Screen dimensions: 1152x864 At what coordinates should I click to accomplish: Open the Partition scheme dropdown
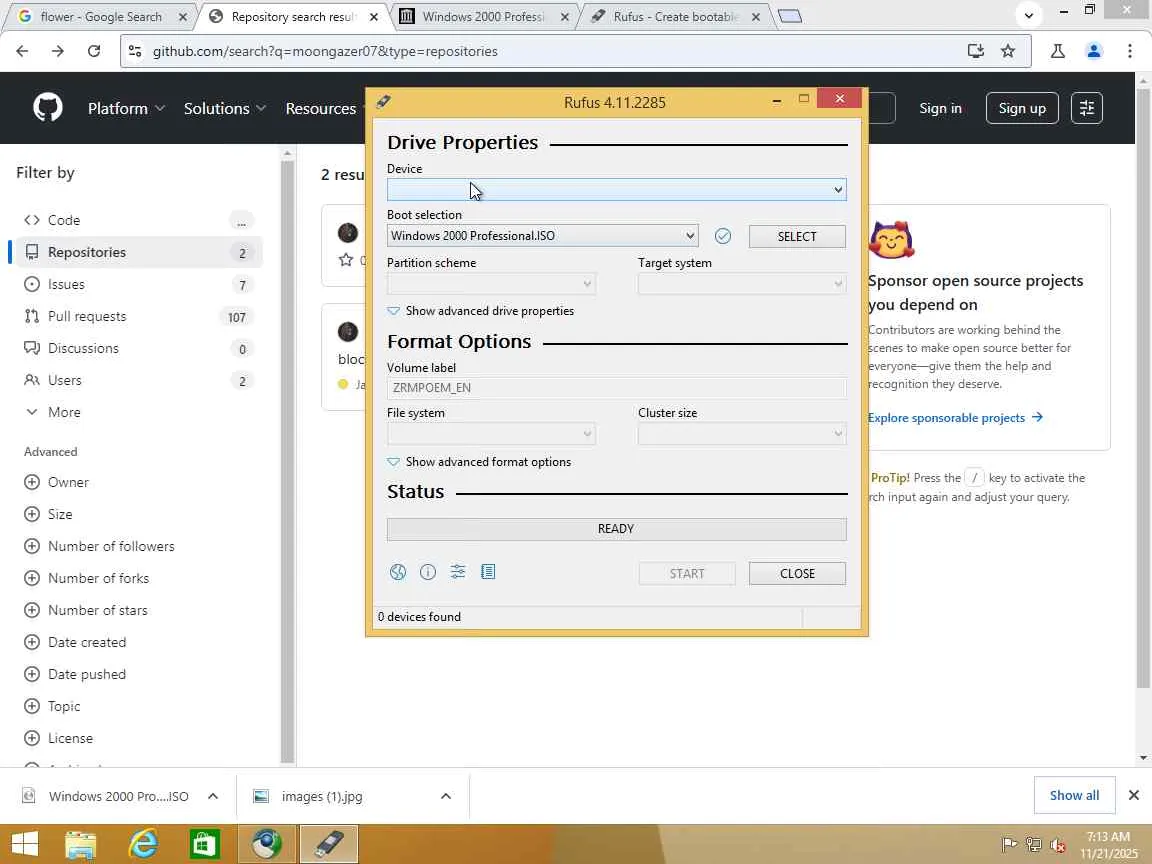[491, 284]
